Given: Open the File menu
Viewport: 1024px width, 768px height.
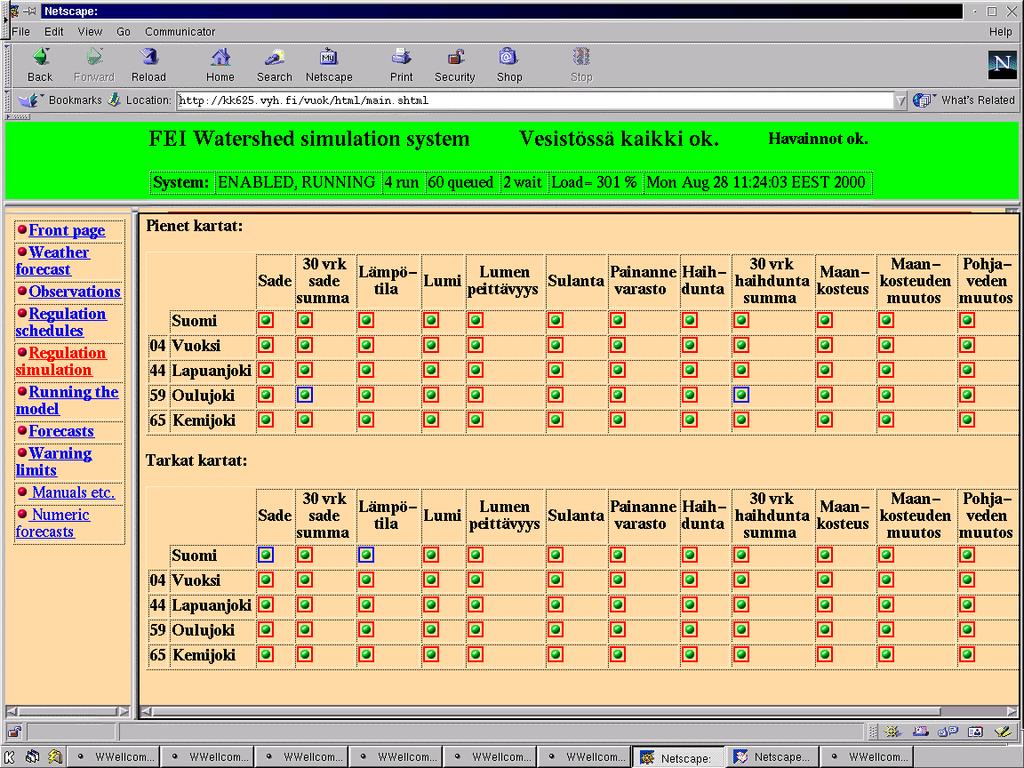Looking at the screenshot, I should tap(21, 31).
